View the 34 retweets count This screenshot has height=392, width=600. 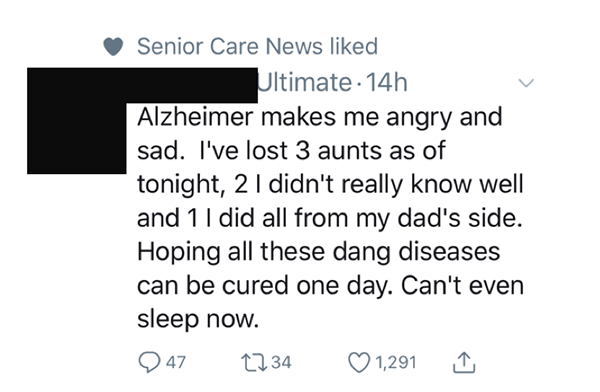pos(281,362)
